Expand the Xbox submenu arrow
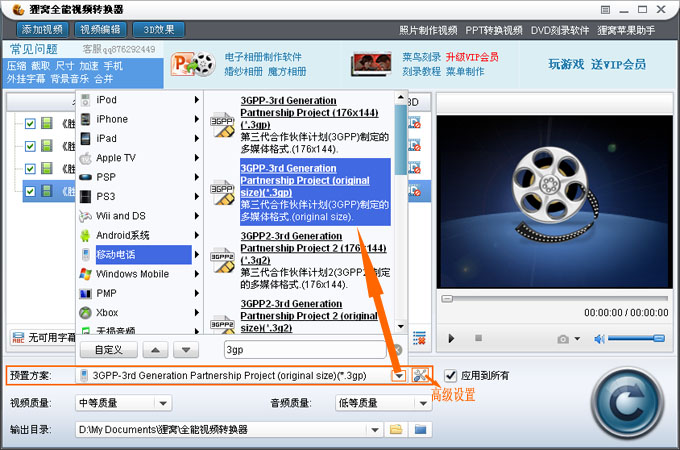The width and height of the screenshot is (680, 450). [196, 313]
